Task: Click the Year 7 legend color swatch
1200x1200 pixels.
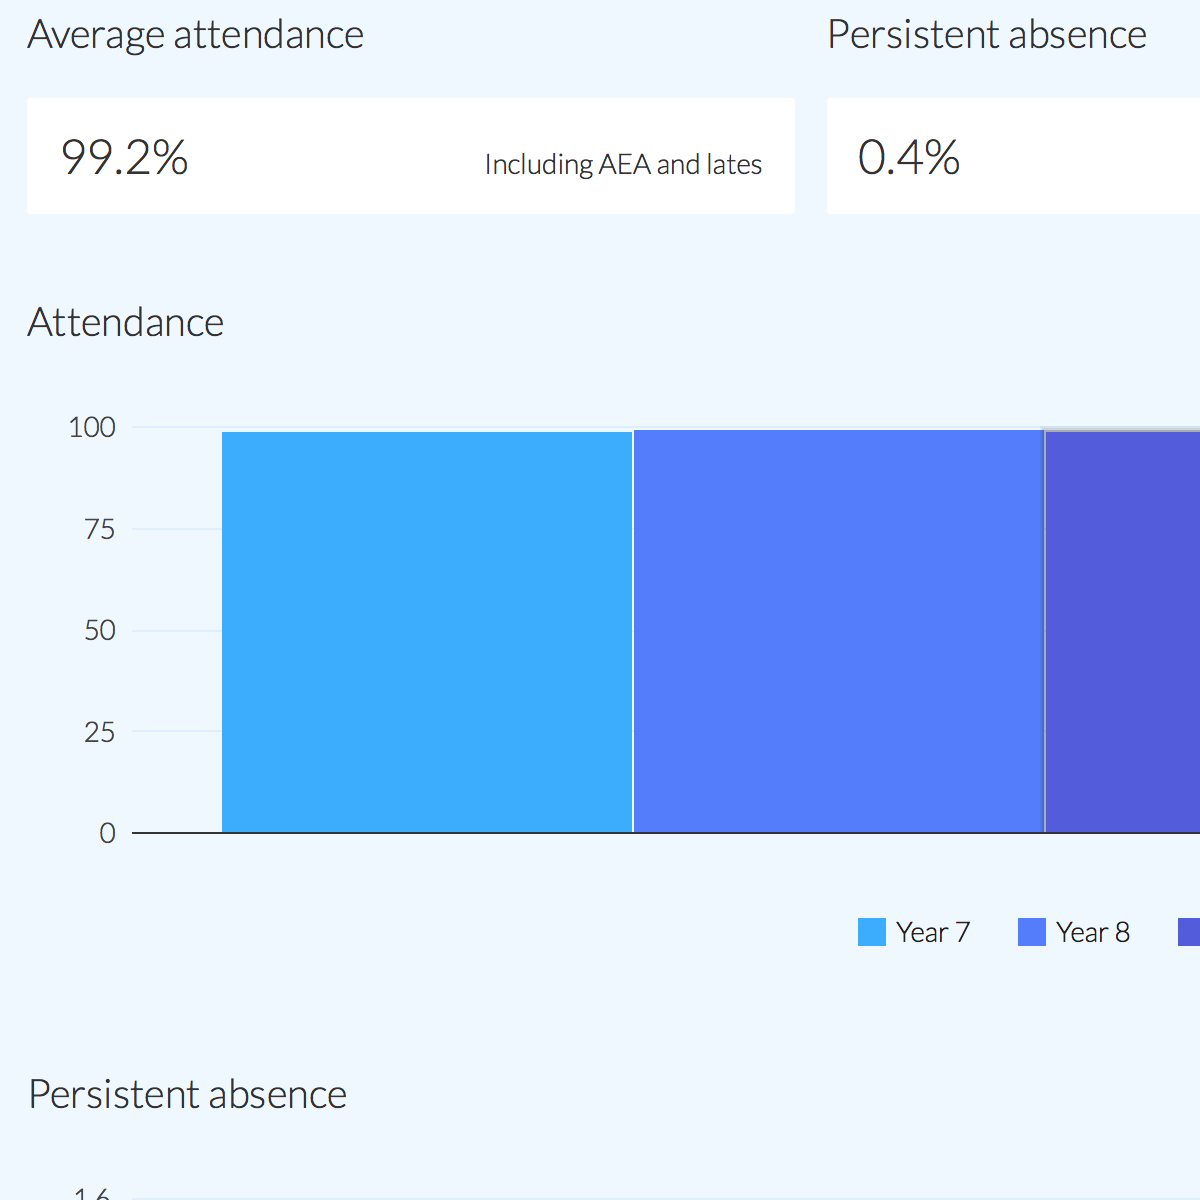Action: 871,932
